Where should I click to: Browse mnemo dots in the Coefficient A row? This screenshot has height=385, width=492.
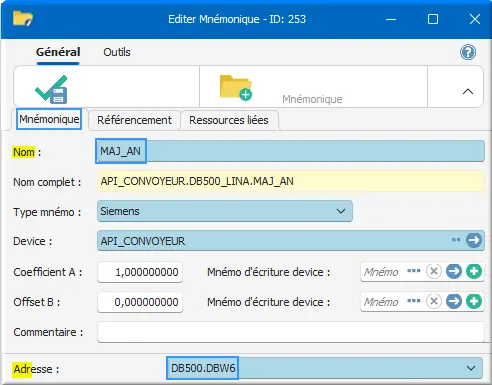tap(414, 271)
